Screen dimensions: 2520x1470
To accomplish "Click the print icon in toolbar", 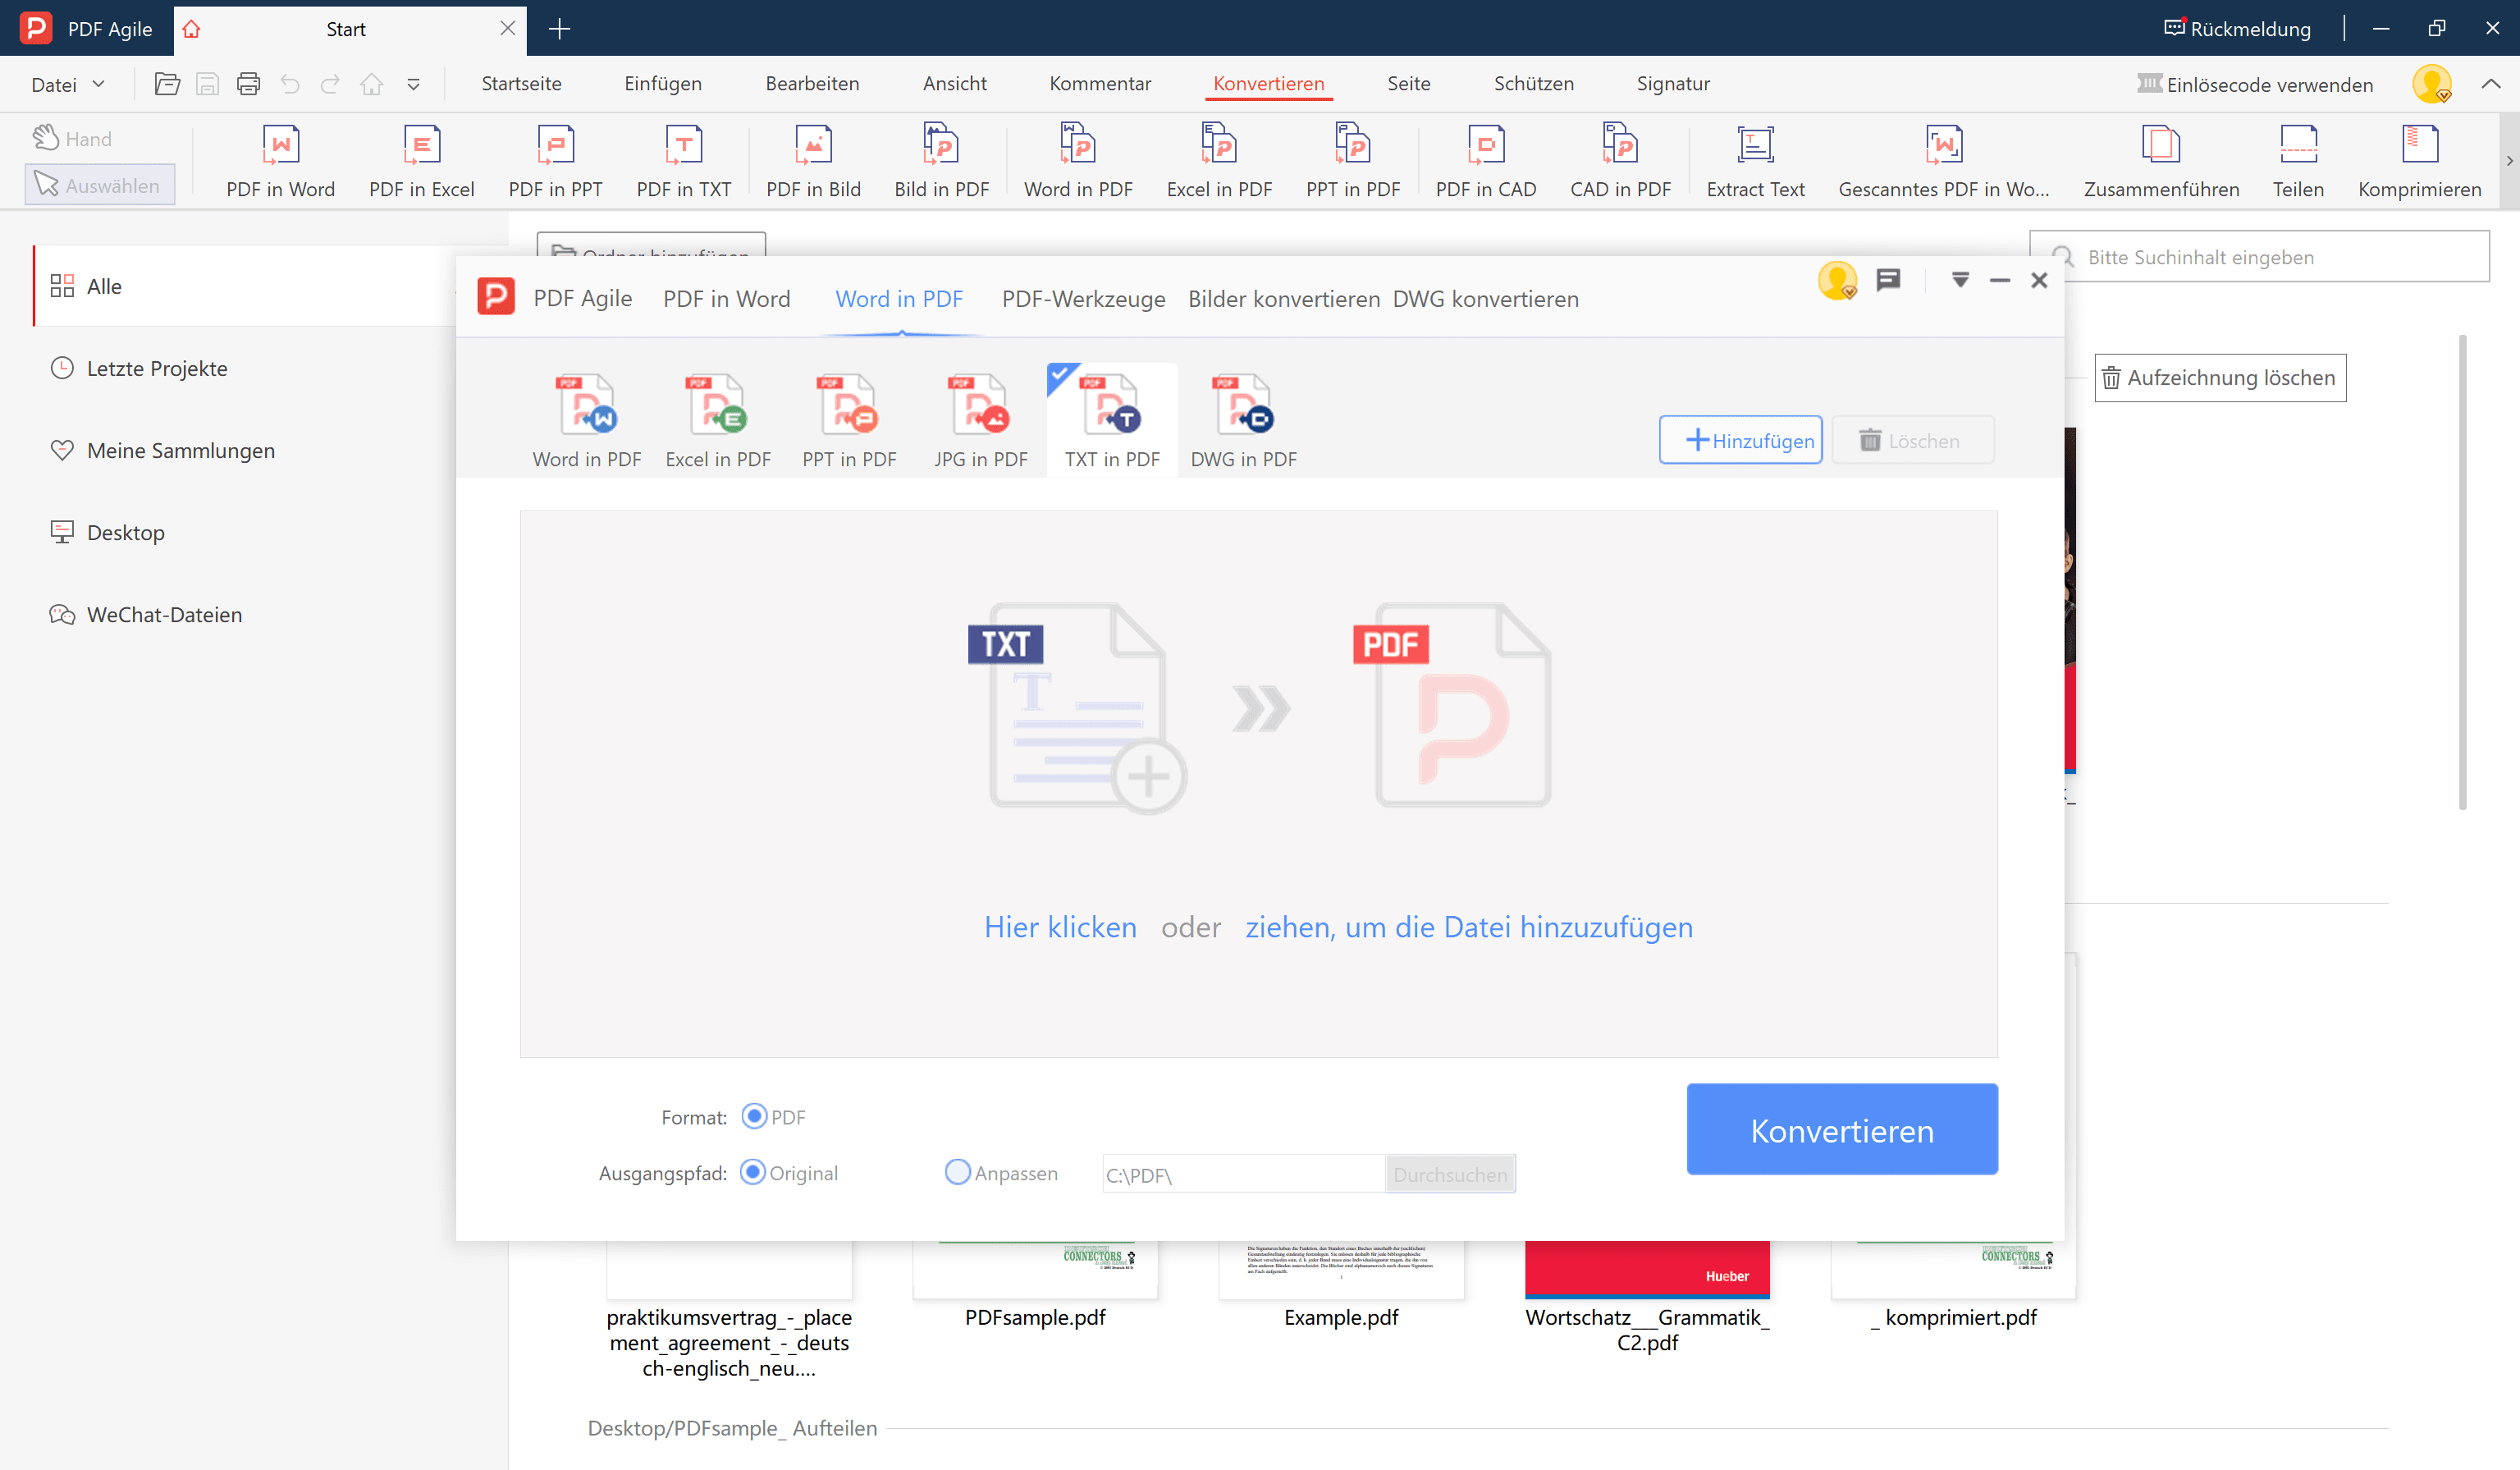I will pos(248,84).
